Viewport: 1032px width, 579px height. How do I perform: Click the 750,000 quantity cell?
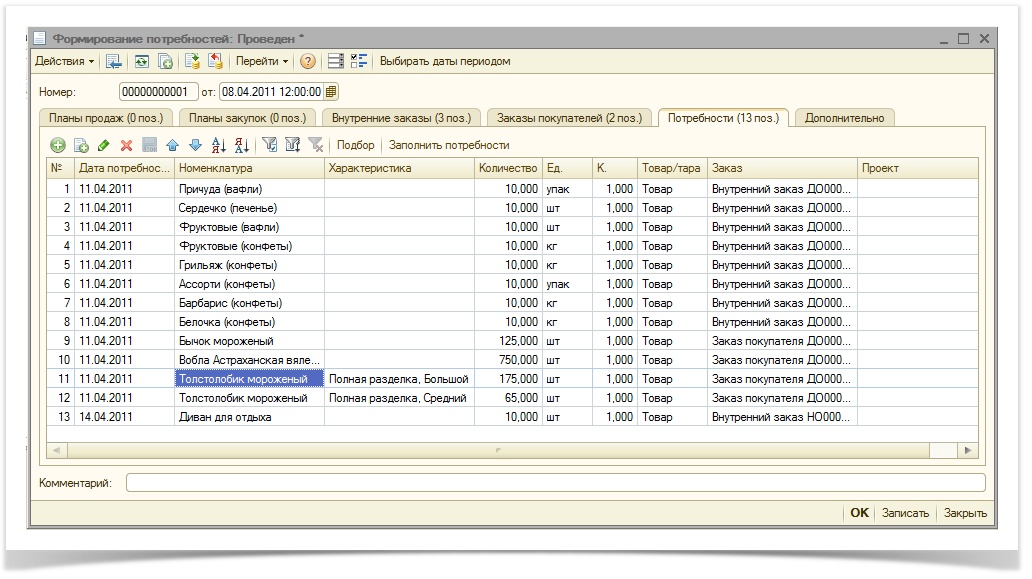click(x=508, y=361)
